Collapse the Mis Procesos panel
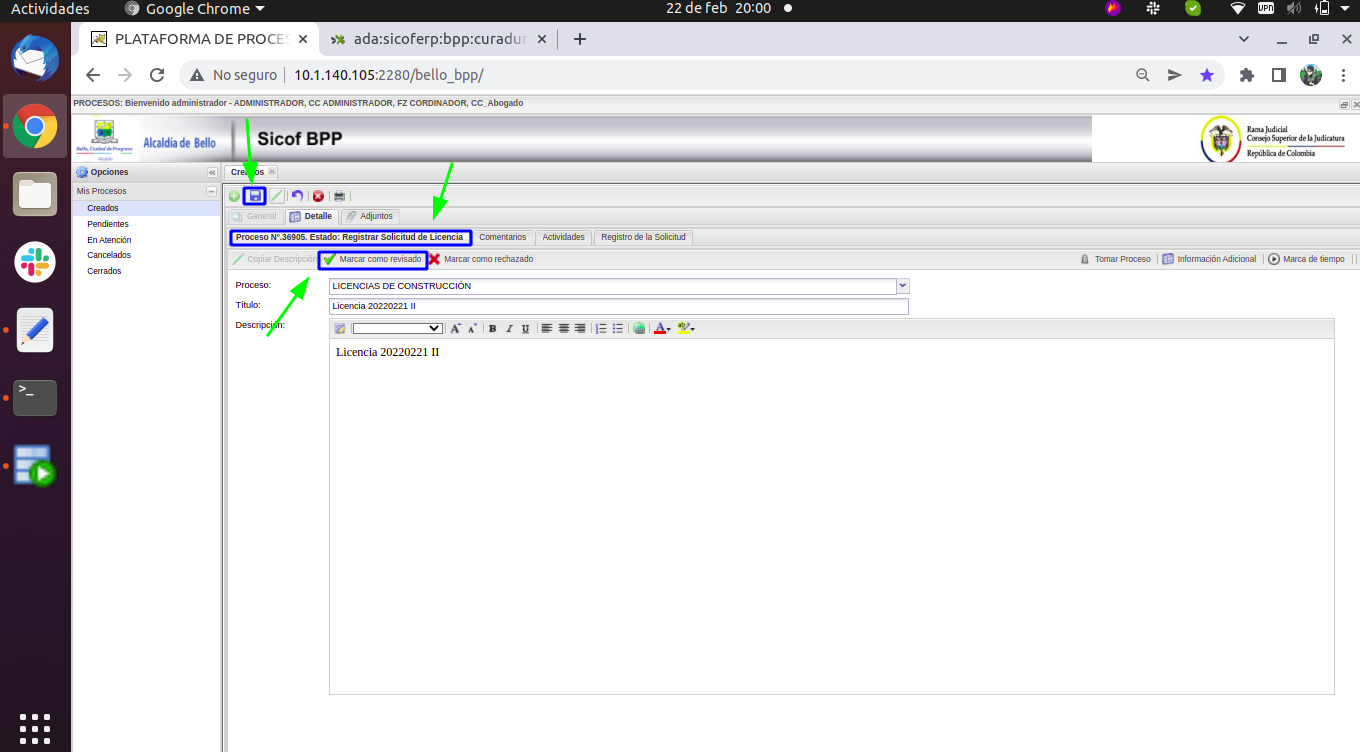Screen dimensions: 1360x752 [211, 191]
